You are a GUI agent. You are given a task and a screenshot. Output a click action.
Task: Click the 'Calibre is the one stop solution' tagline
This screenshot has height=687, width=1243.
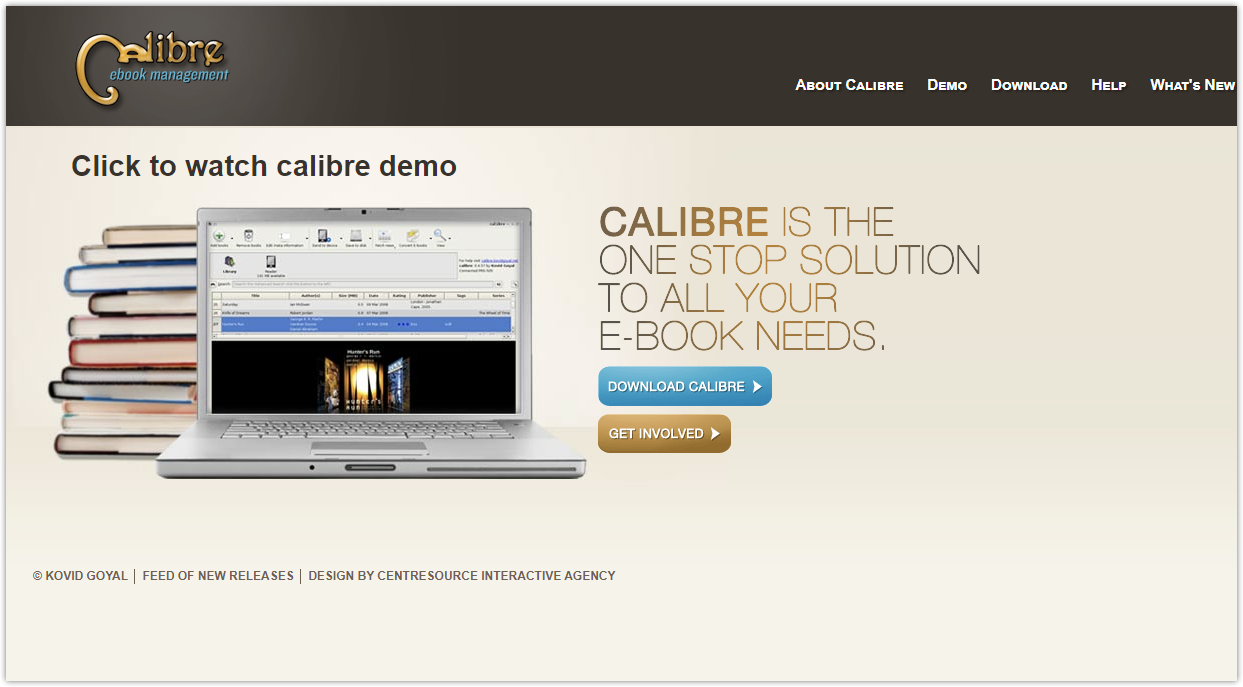789,278
